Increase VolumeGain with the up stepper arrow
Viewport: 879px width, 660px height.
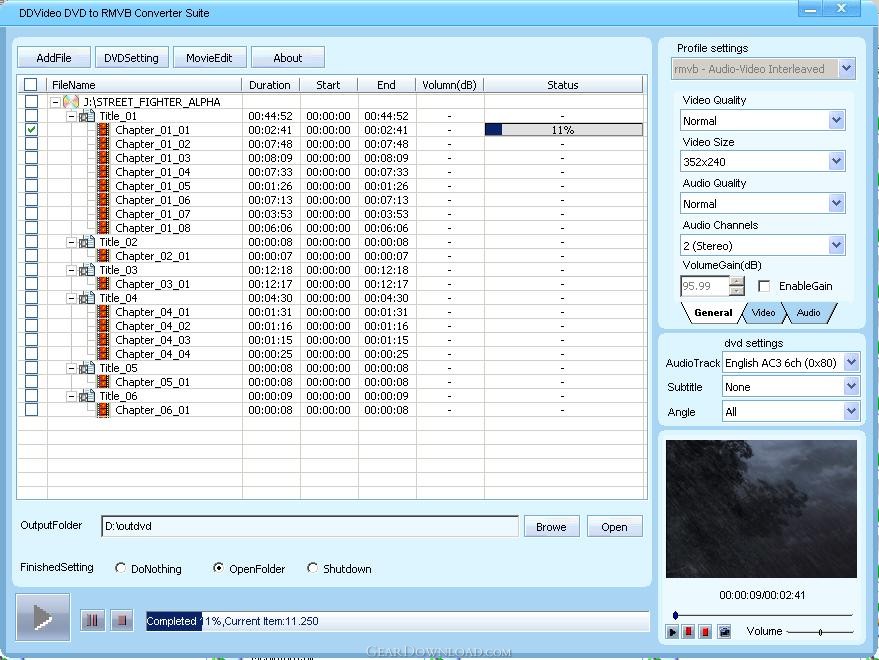click(737, 281)
